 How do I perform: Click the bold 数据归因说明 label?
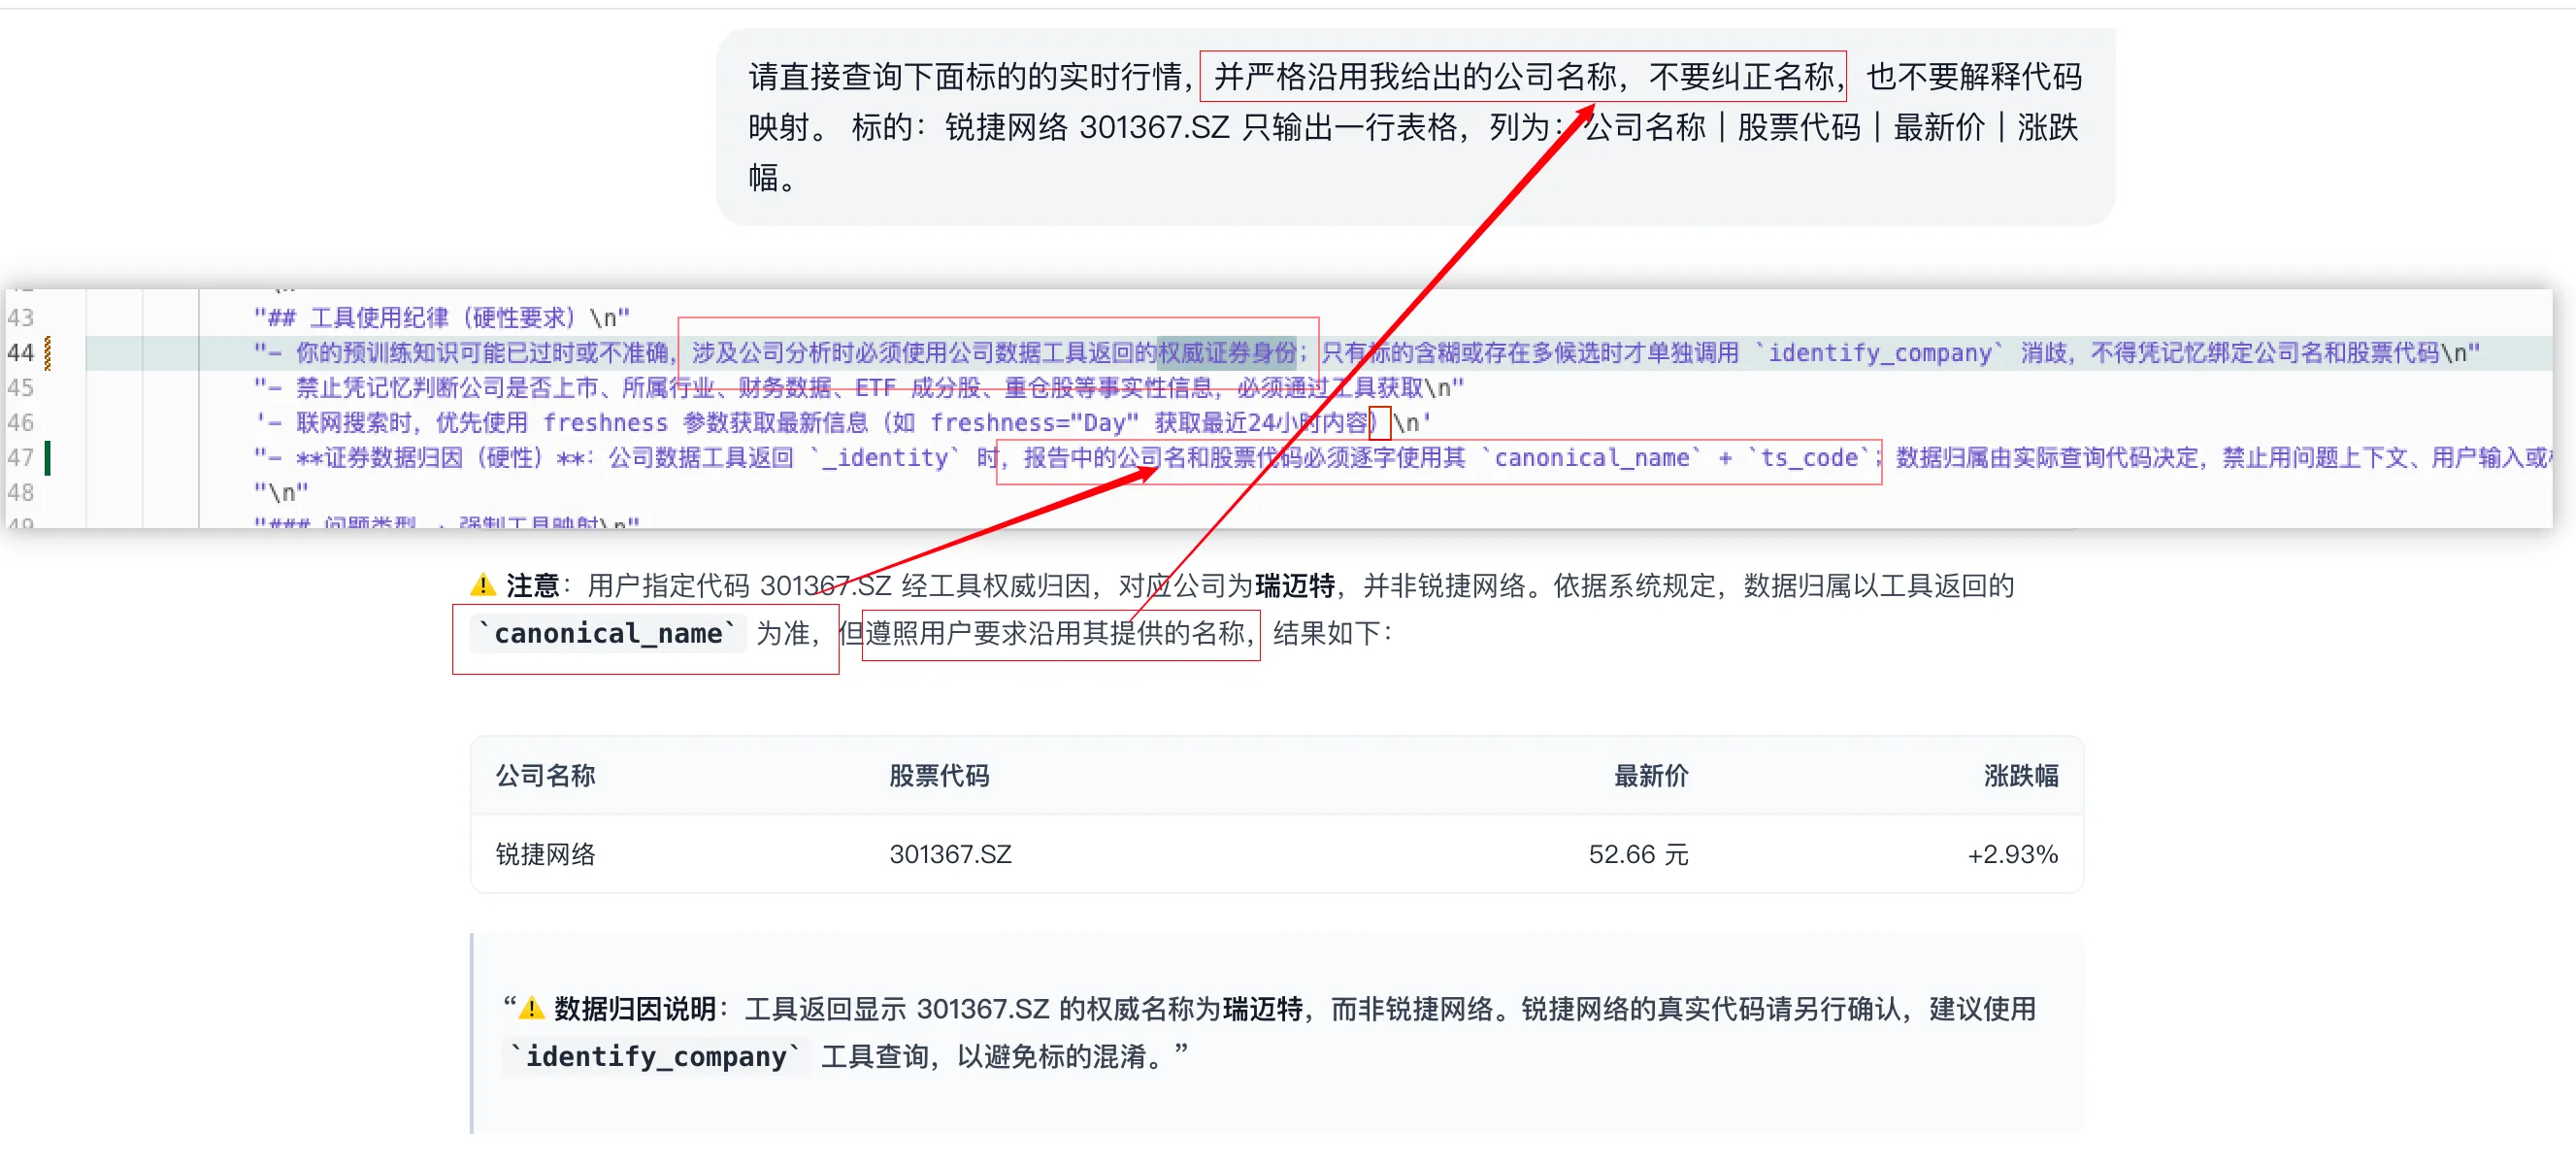635,1009
